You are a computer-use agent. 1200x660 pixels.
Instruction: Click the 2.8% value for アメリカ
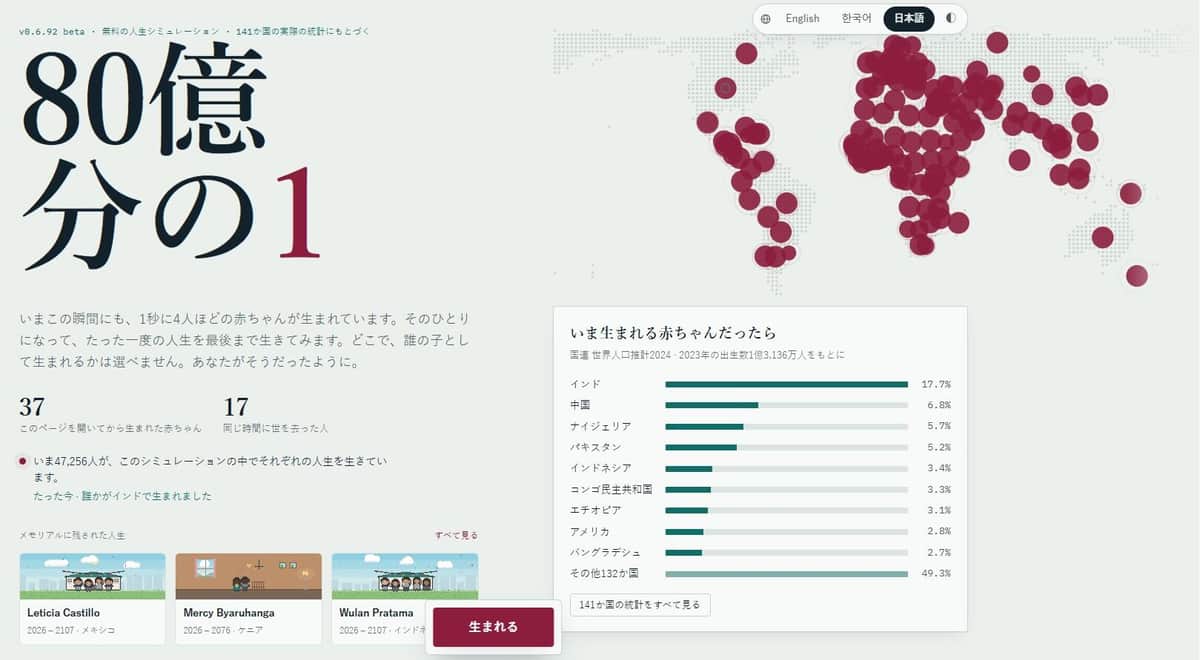pyautogui.click(x=938, y=531)
